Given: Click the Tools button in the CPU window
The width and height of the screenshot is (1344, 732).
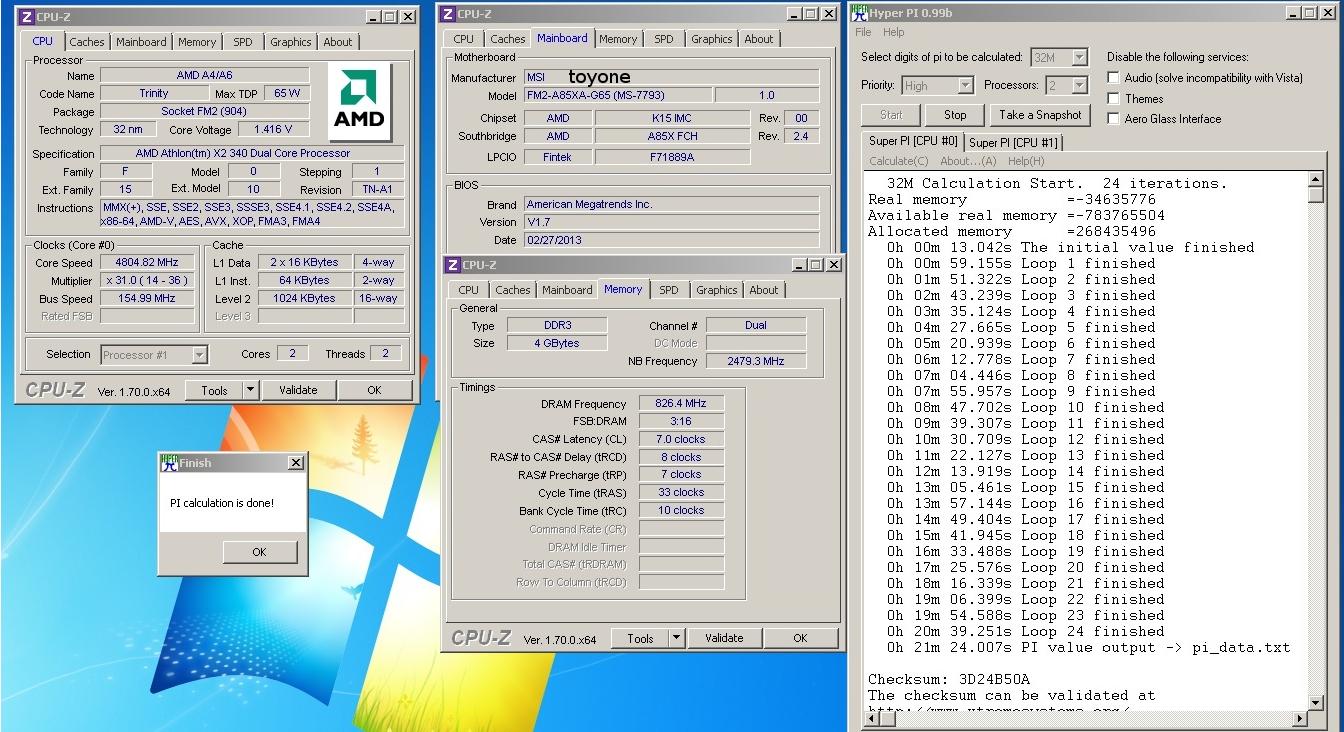Looking at the screenshot, I should click(x=214, y=390).
